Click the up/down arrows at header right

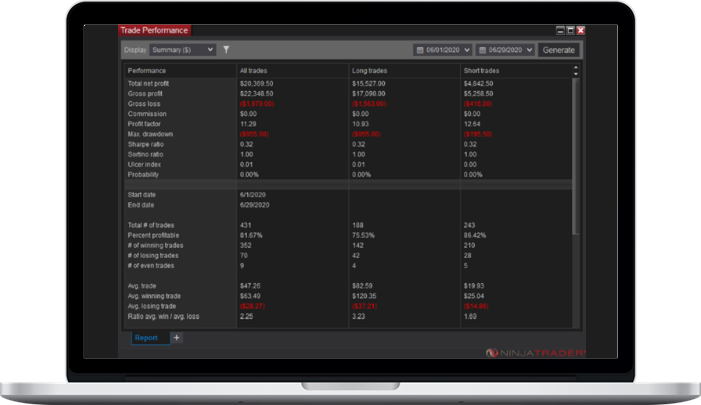(575, 71)
